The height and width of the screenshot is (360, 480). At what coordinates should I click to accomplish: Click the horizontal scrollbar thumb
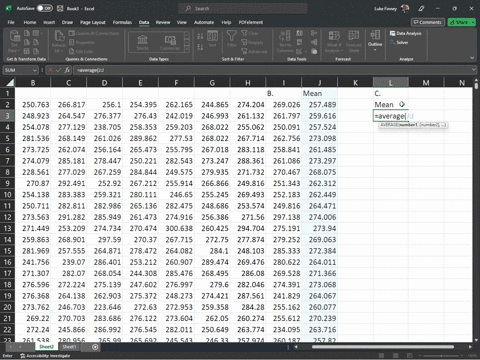pyautogui.click(x=383, y=347)
